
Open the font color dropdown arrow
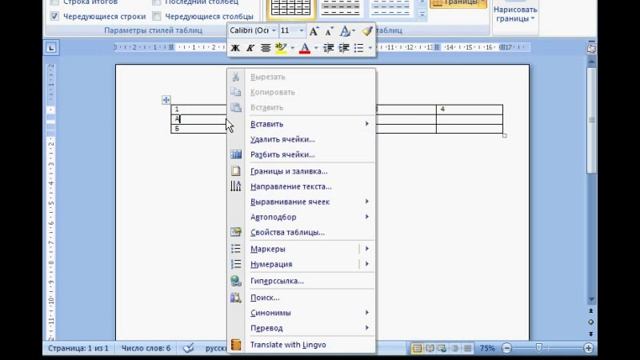(x=316, y=48)
